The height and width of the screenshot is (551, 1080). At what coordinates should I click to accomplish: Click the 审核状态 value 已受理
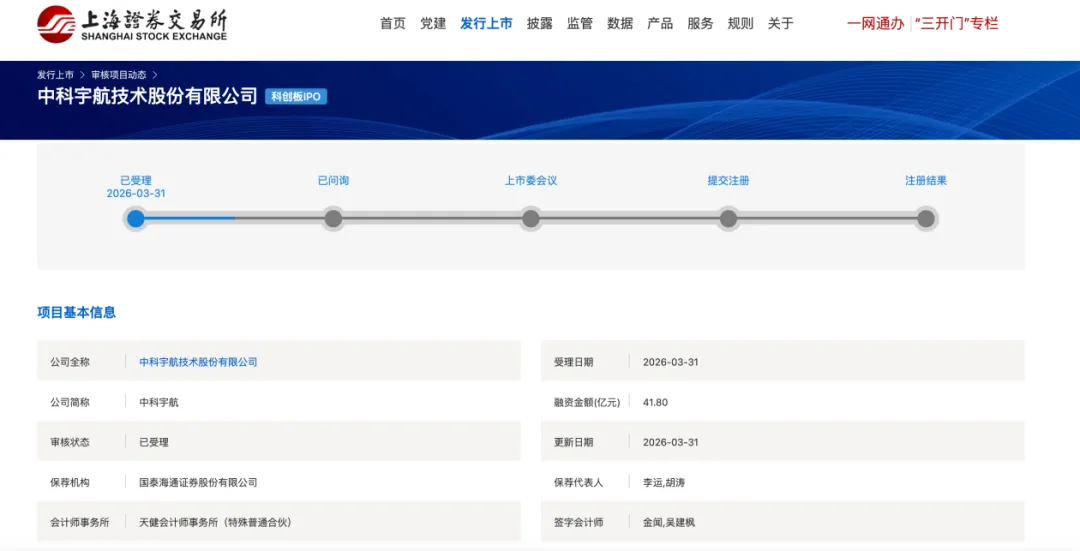[154, 442]
